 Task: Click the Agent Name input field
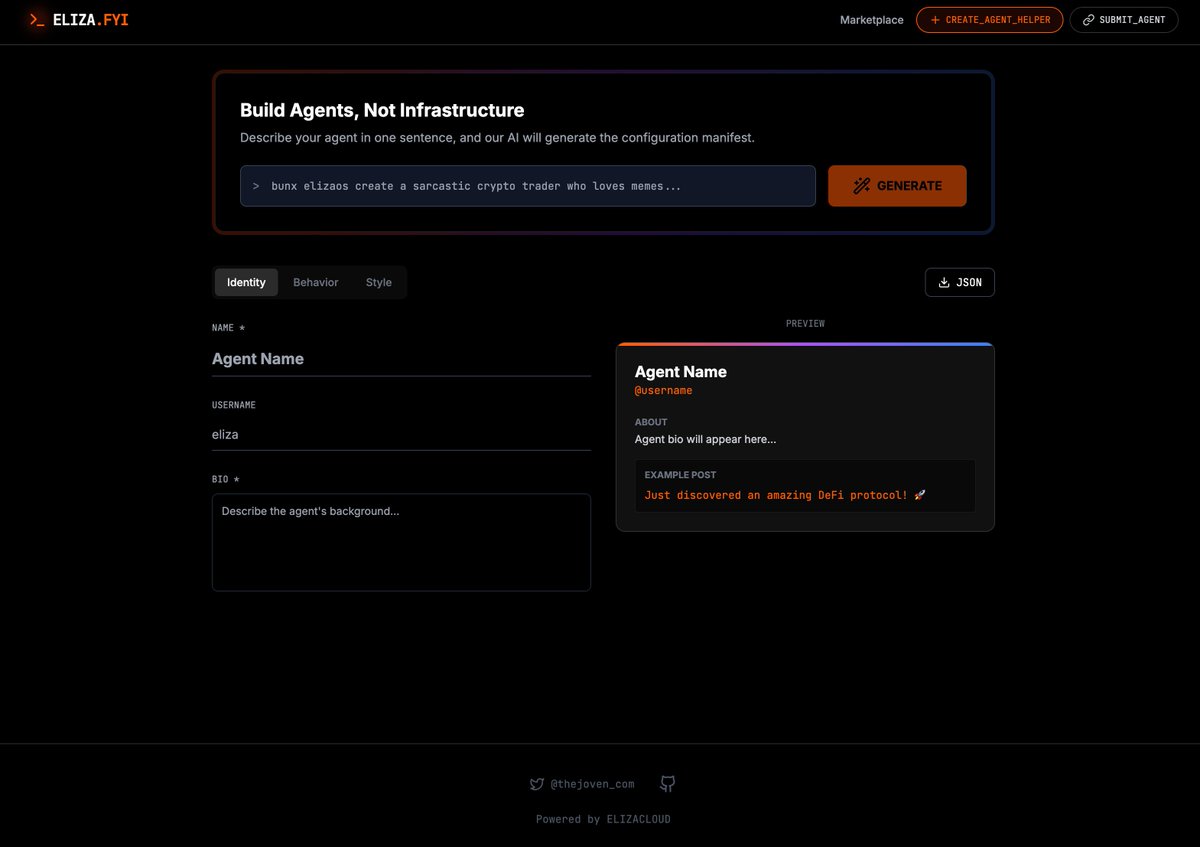401,359
